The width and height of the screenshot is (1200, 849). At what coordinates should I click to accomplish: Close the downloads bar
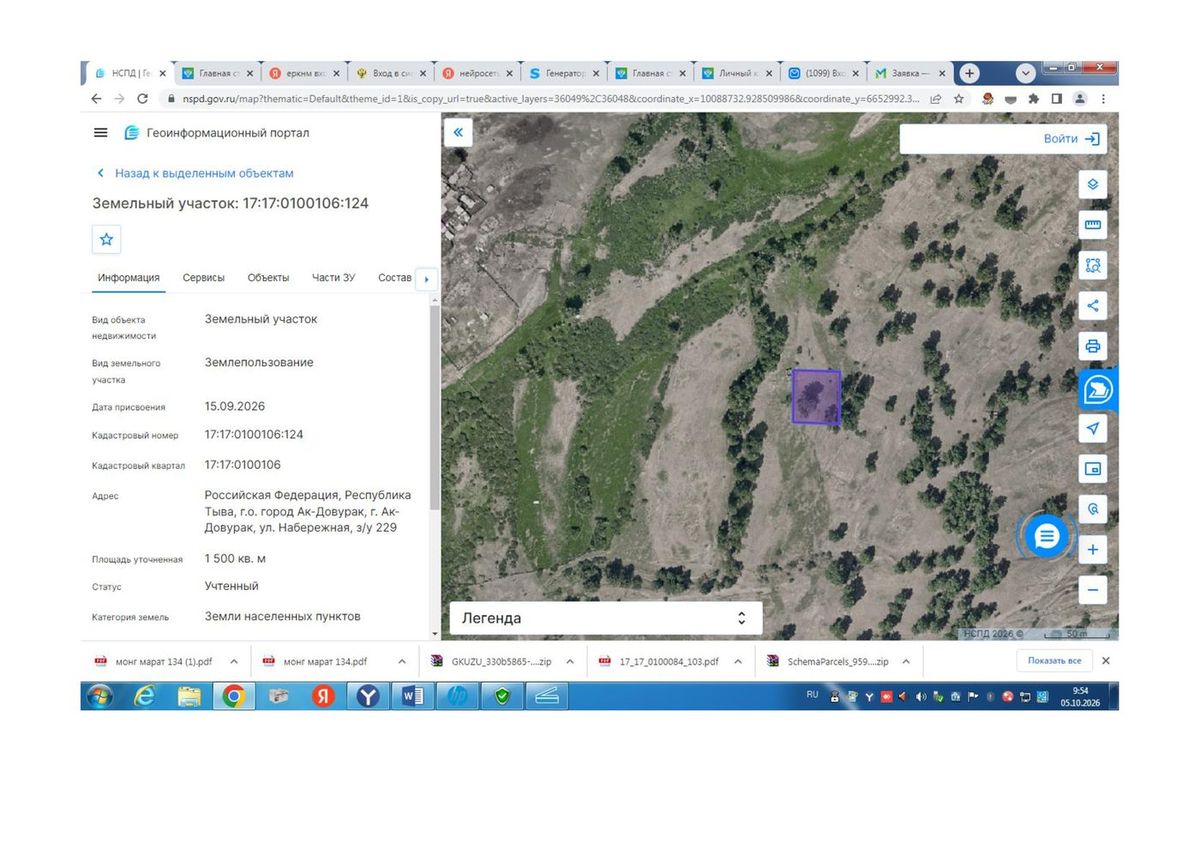click(x=1105, y=661)
